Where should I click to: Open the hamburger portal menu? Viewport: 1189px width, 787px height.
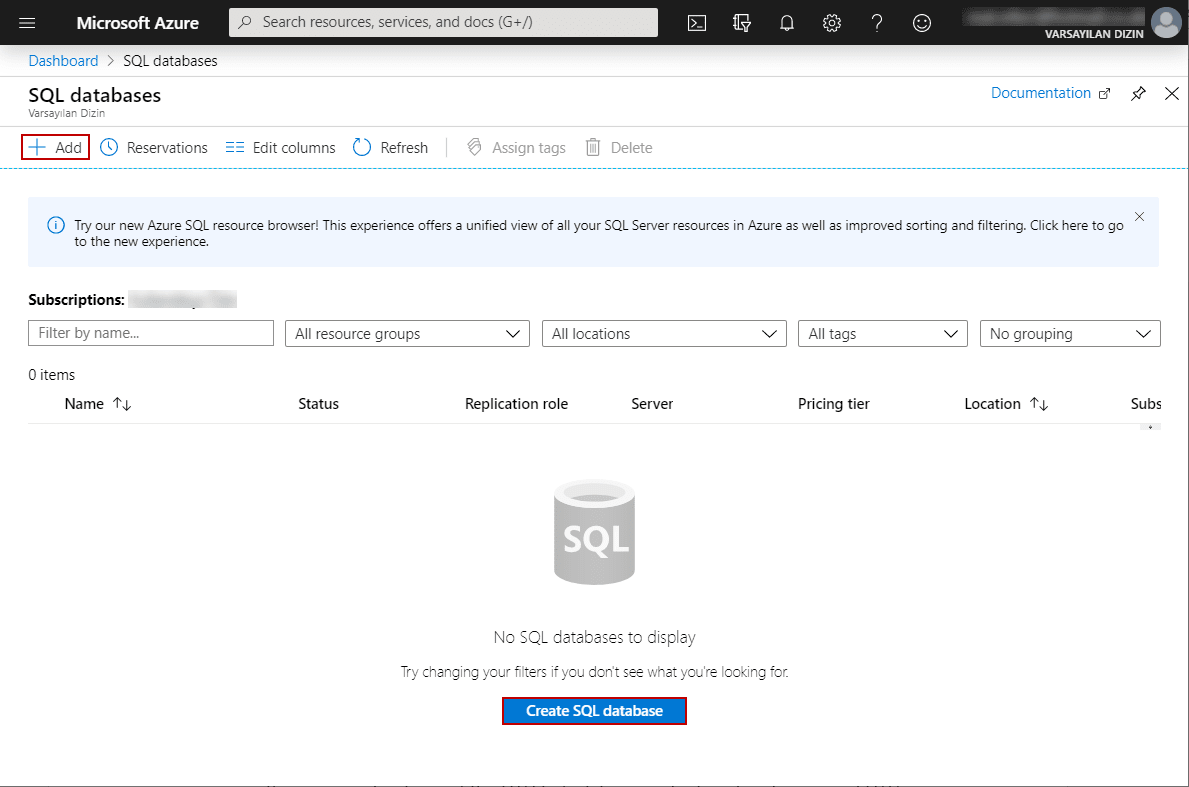pyautogui.click(x=27, y=23)
